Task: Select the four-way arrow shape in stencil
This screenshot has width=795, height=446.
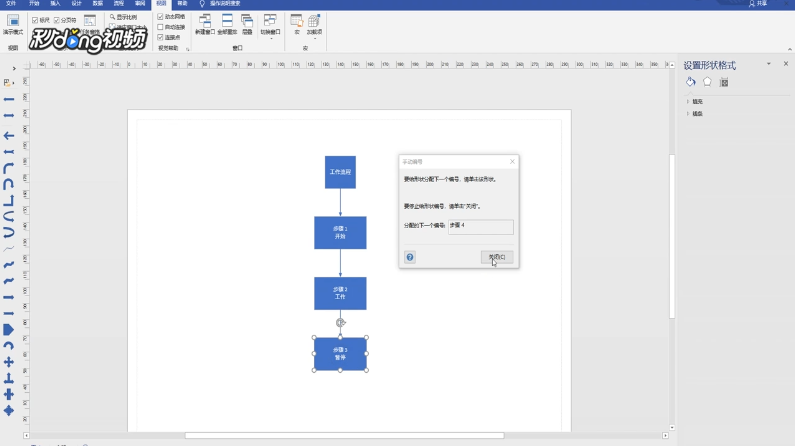Action: click(9, 362)
